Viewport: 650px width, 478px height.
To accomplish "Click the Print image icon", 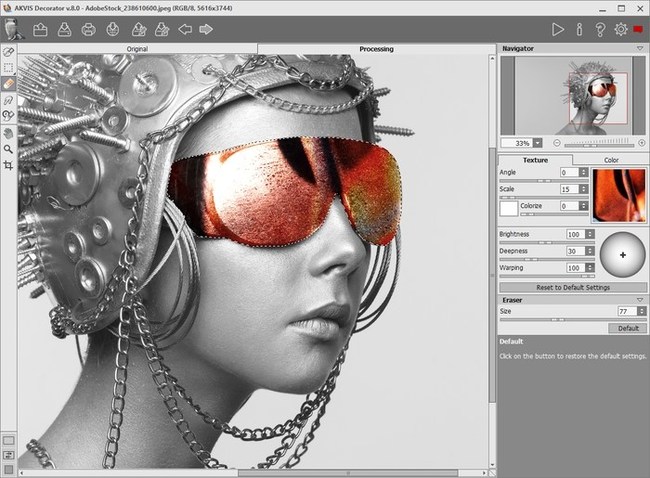I will [88, 29].
